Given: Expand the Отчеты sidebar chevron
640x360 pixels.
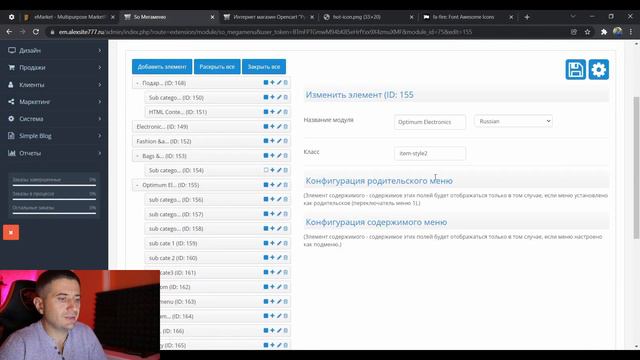Looking at the screenshot, I should [100, 153].
